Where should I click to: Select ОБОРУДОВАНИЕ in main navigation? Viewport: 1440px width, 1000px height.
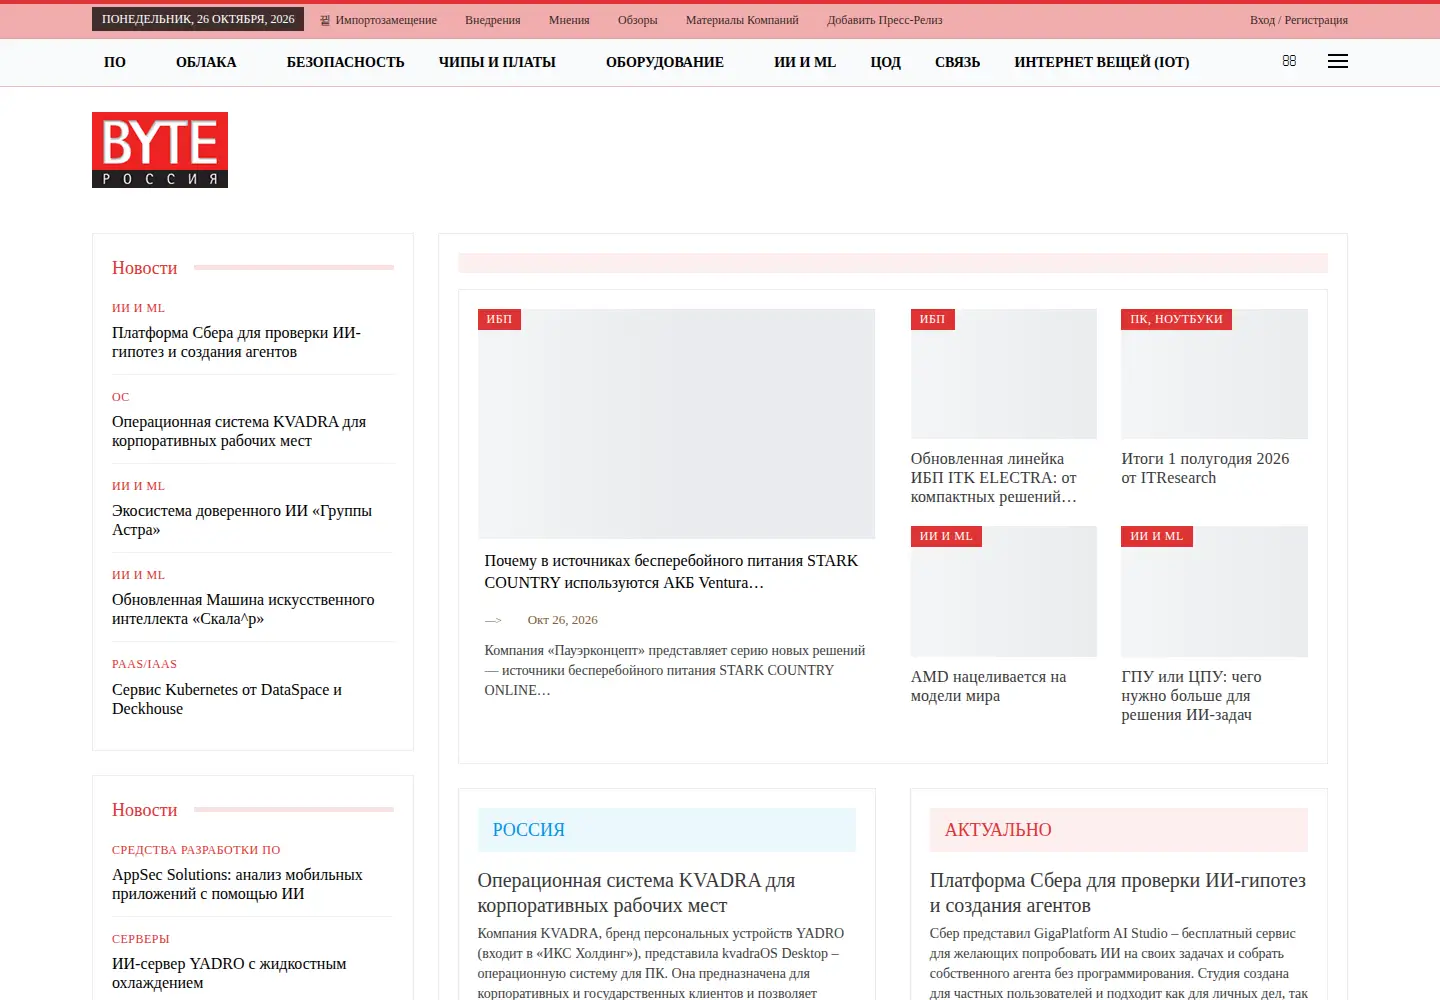(665, 62)
